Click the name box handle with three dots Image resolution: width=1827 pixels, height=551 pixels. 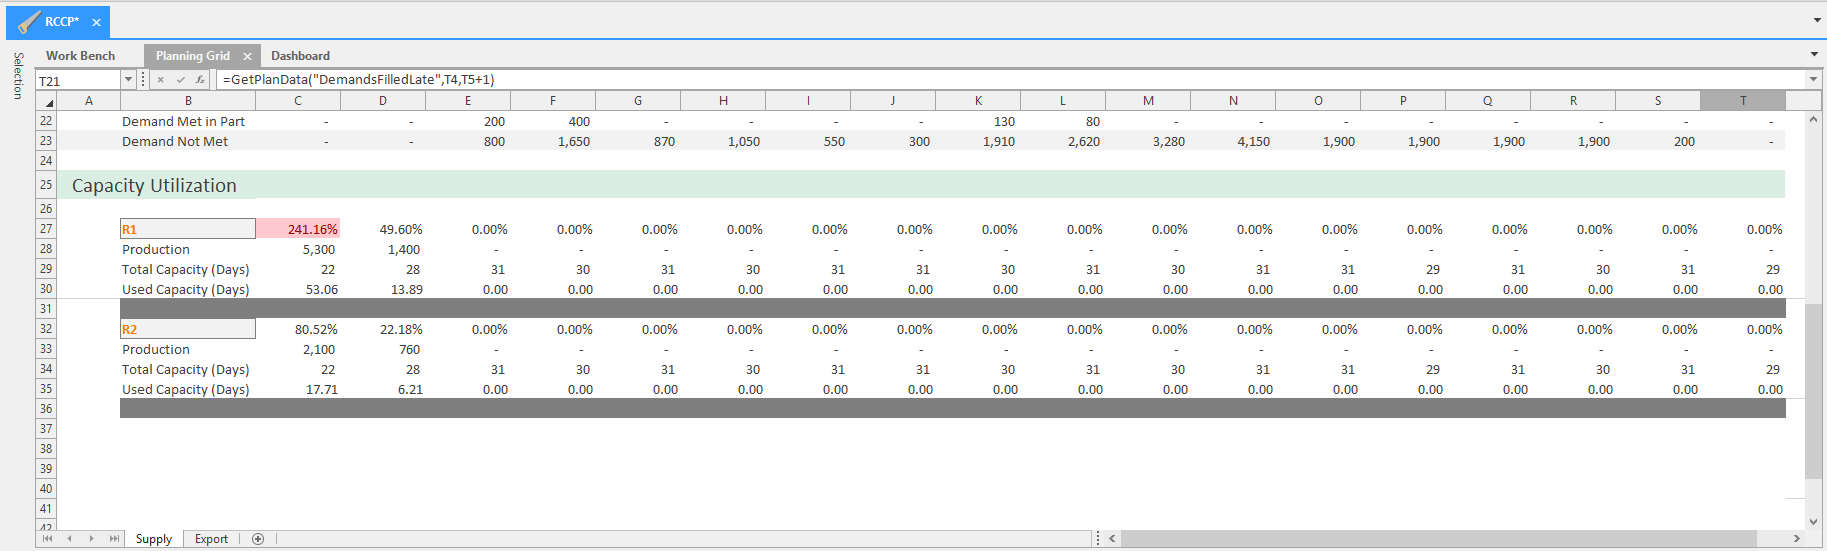tap(143, 80)
